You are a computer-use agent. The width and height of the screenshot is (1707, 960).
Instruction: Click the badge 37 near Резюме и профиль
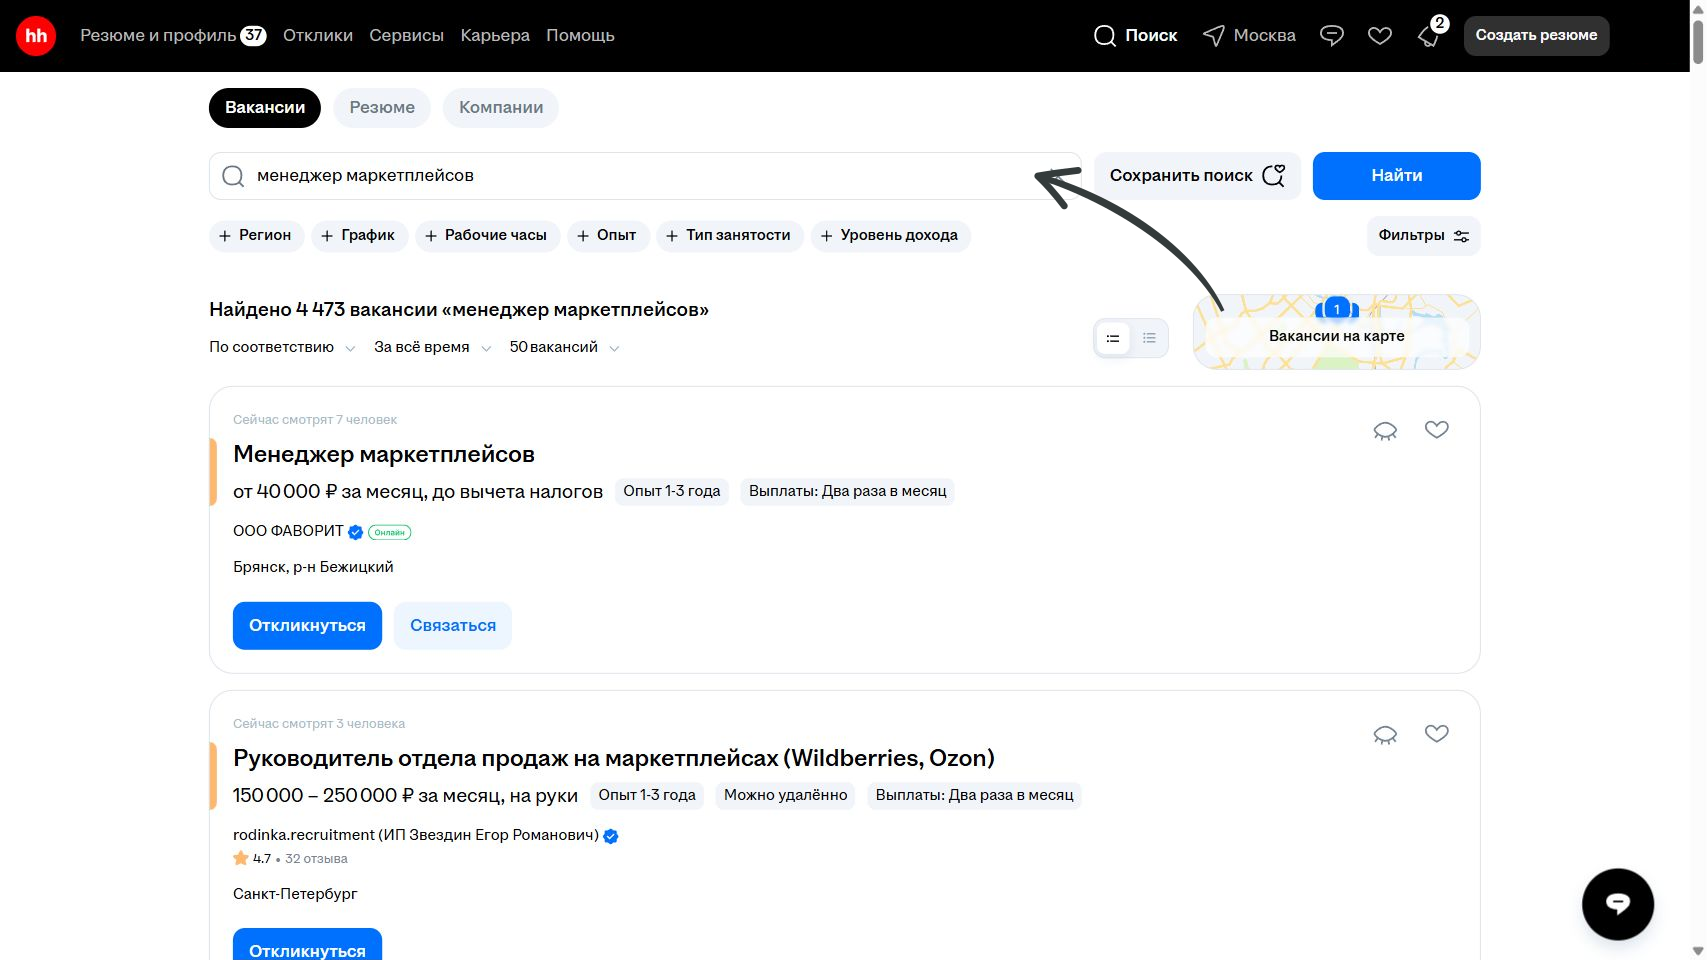(254, 35)
